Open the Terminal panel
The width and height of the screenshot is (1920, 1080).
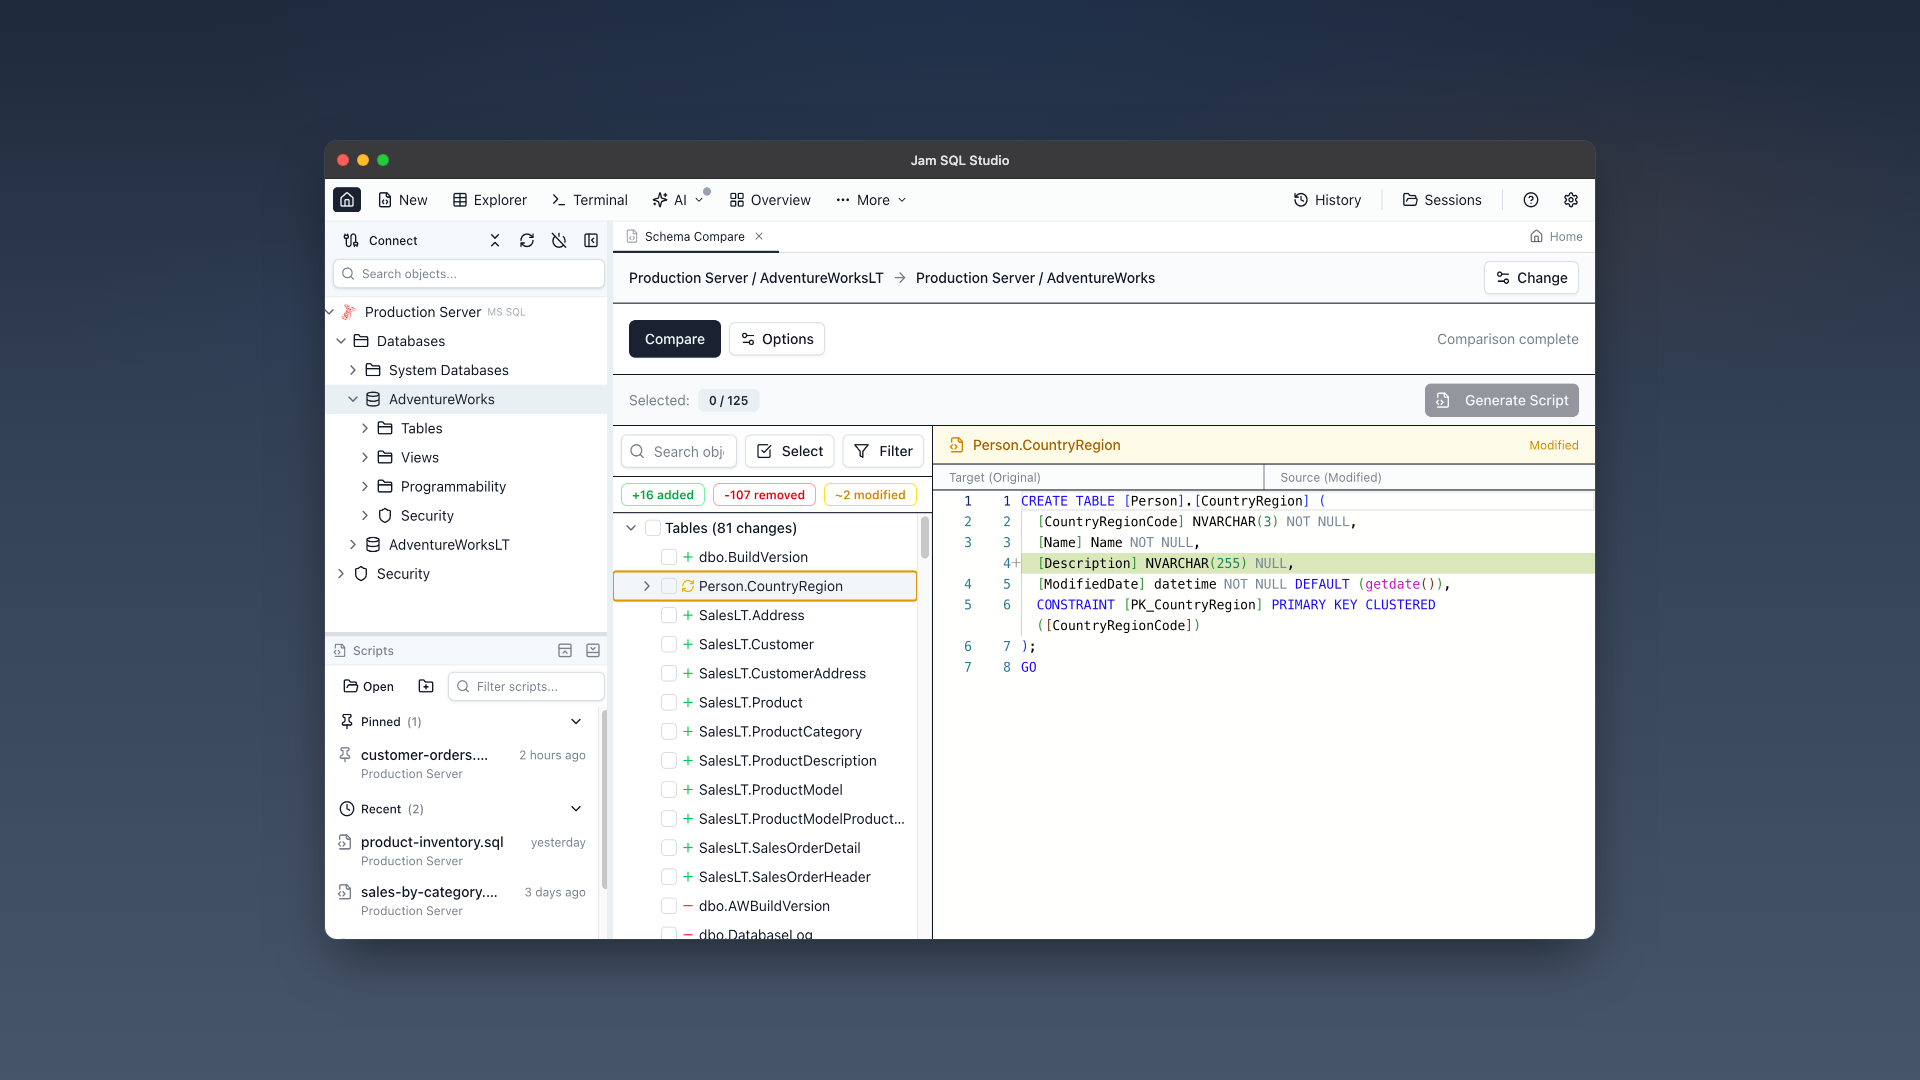coord(589,200)
